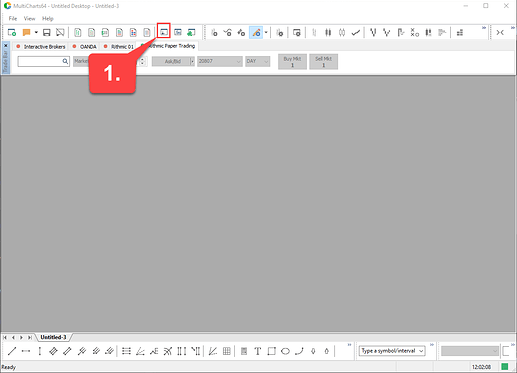Click the red-highlighted toolbar window icon
Screen dimensions: 517x373
click(x=164, y=31)
